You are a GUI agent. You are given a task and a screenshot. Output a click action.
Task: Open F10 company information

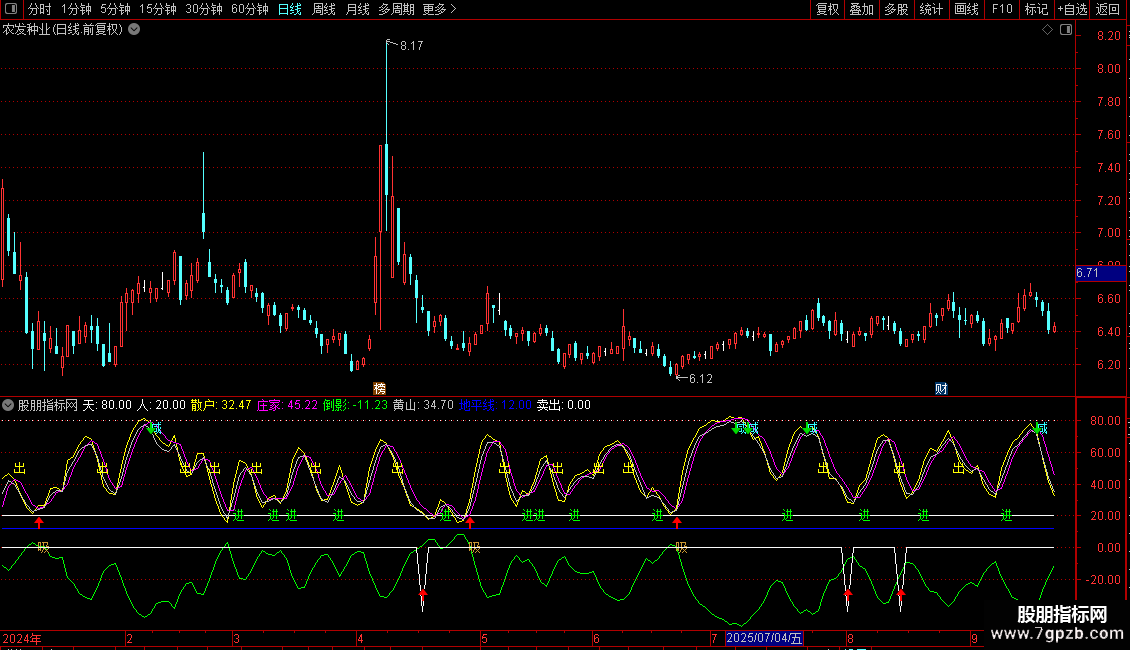(x=1002, y=9)
